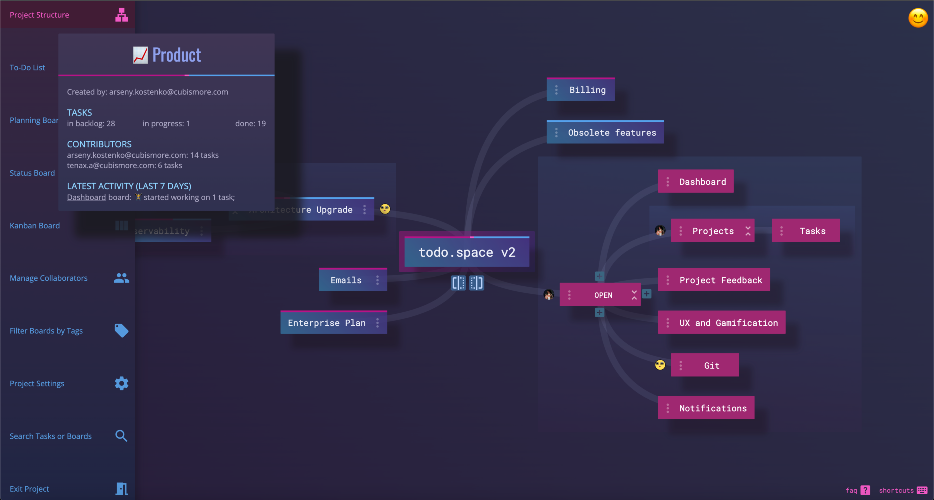This screenshot has height=500, width=934.
Task: Click the 'done: 19' text
Action: [x=251, y=123]
